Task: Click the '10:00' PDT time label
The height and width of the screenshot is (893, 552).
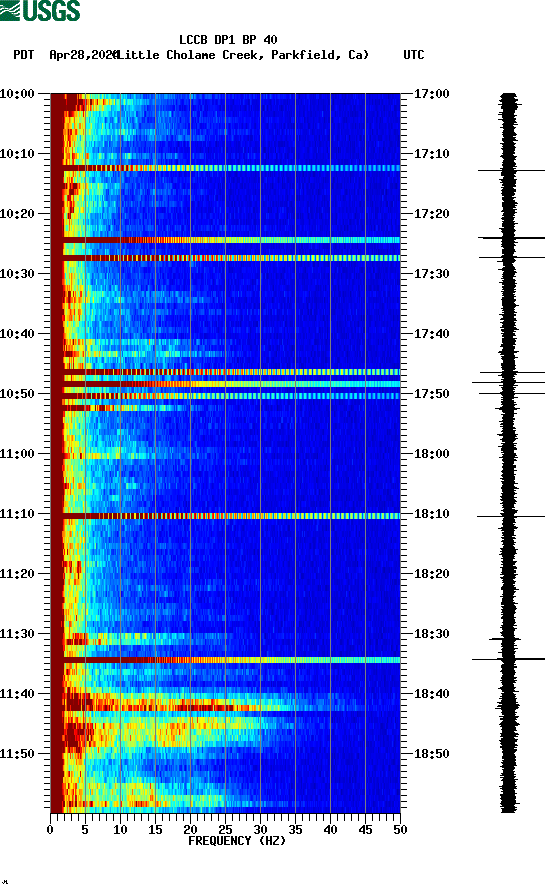Action: point(17,93)
